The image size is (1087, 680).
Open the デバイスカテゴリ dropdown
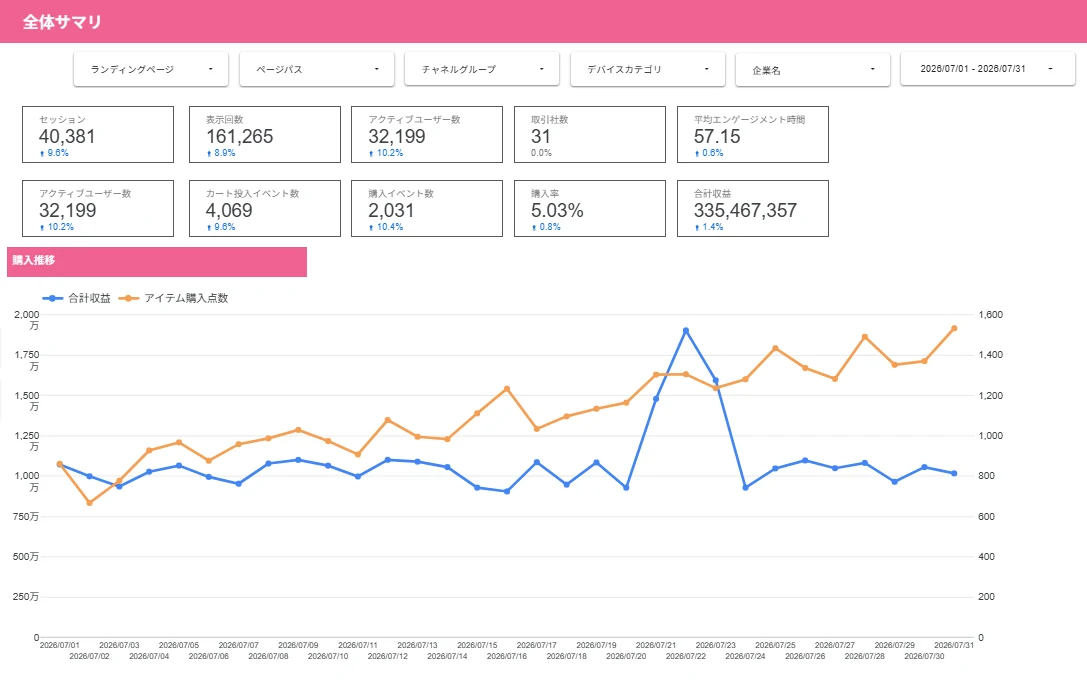click(647, 69)
